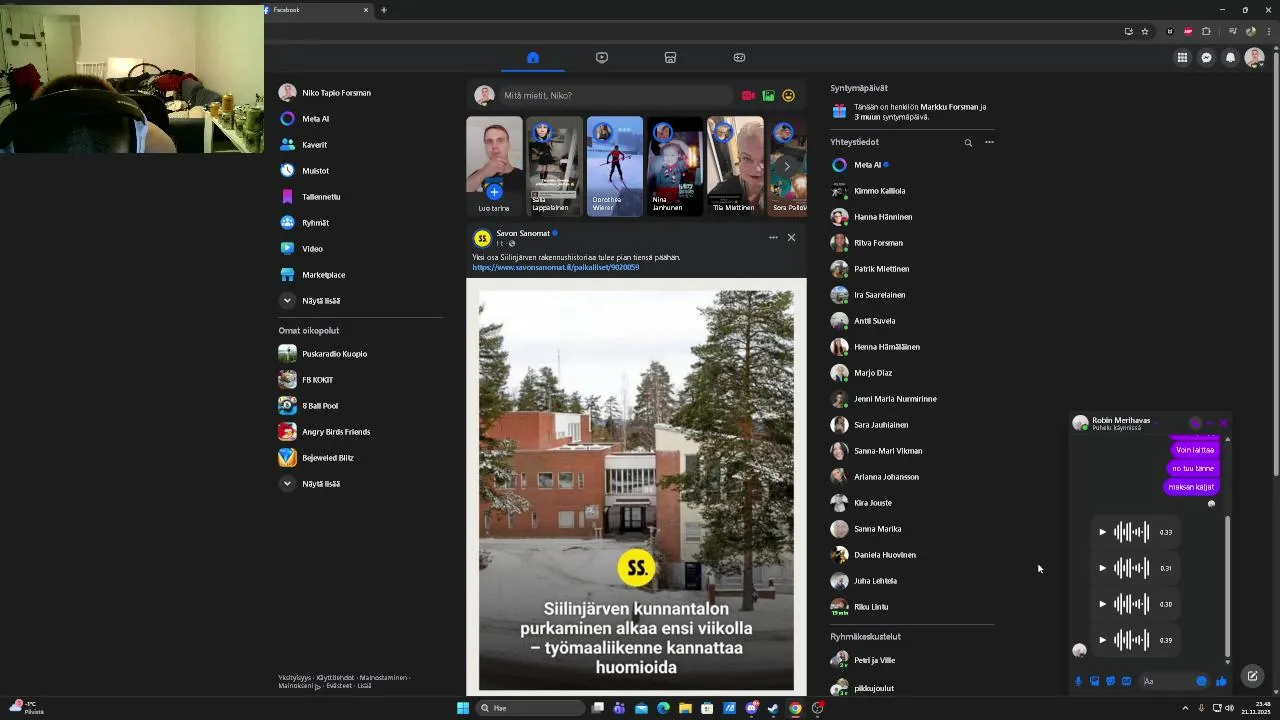Screen dimensions: 1280x720
Task: Create a story with Luo tarina card
Action: coord(494,166)
